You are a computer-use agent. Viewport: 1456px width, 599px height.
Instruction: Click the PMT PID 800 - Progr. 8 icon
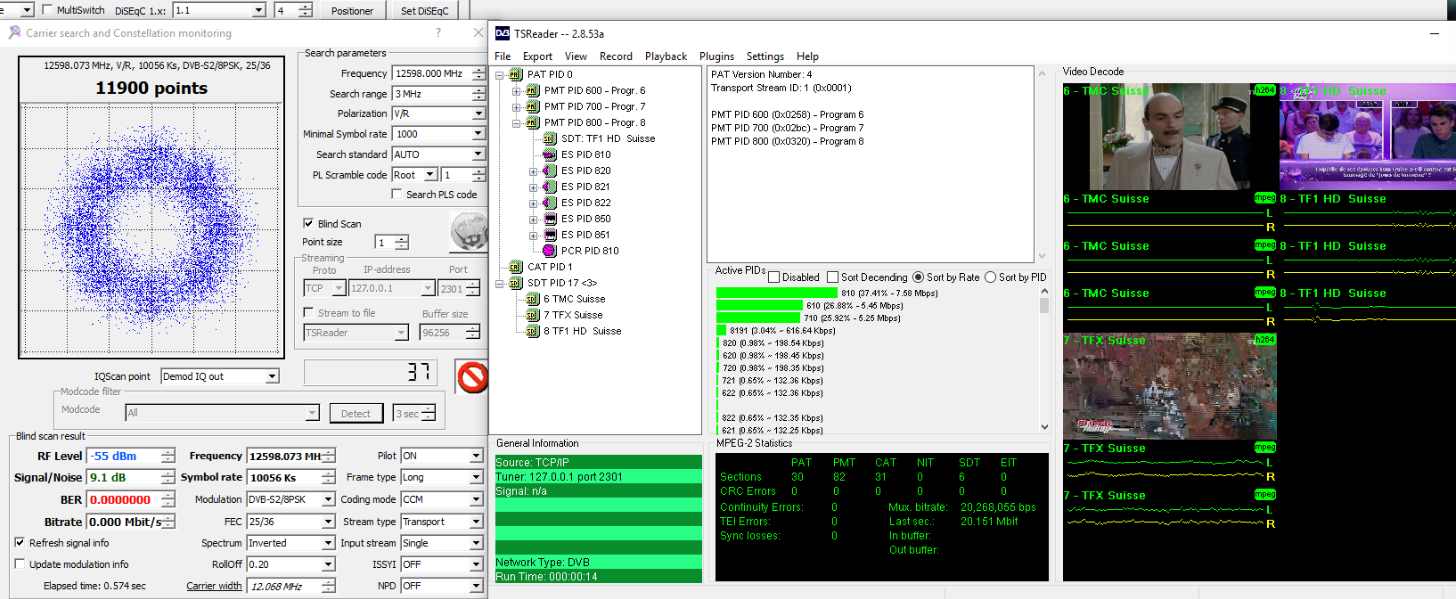(532, 122)
